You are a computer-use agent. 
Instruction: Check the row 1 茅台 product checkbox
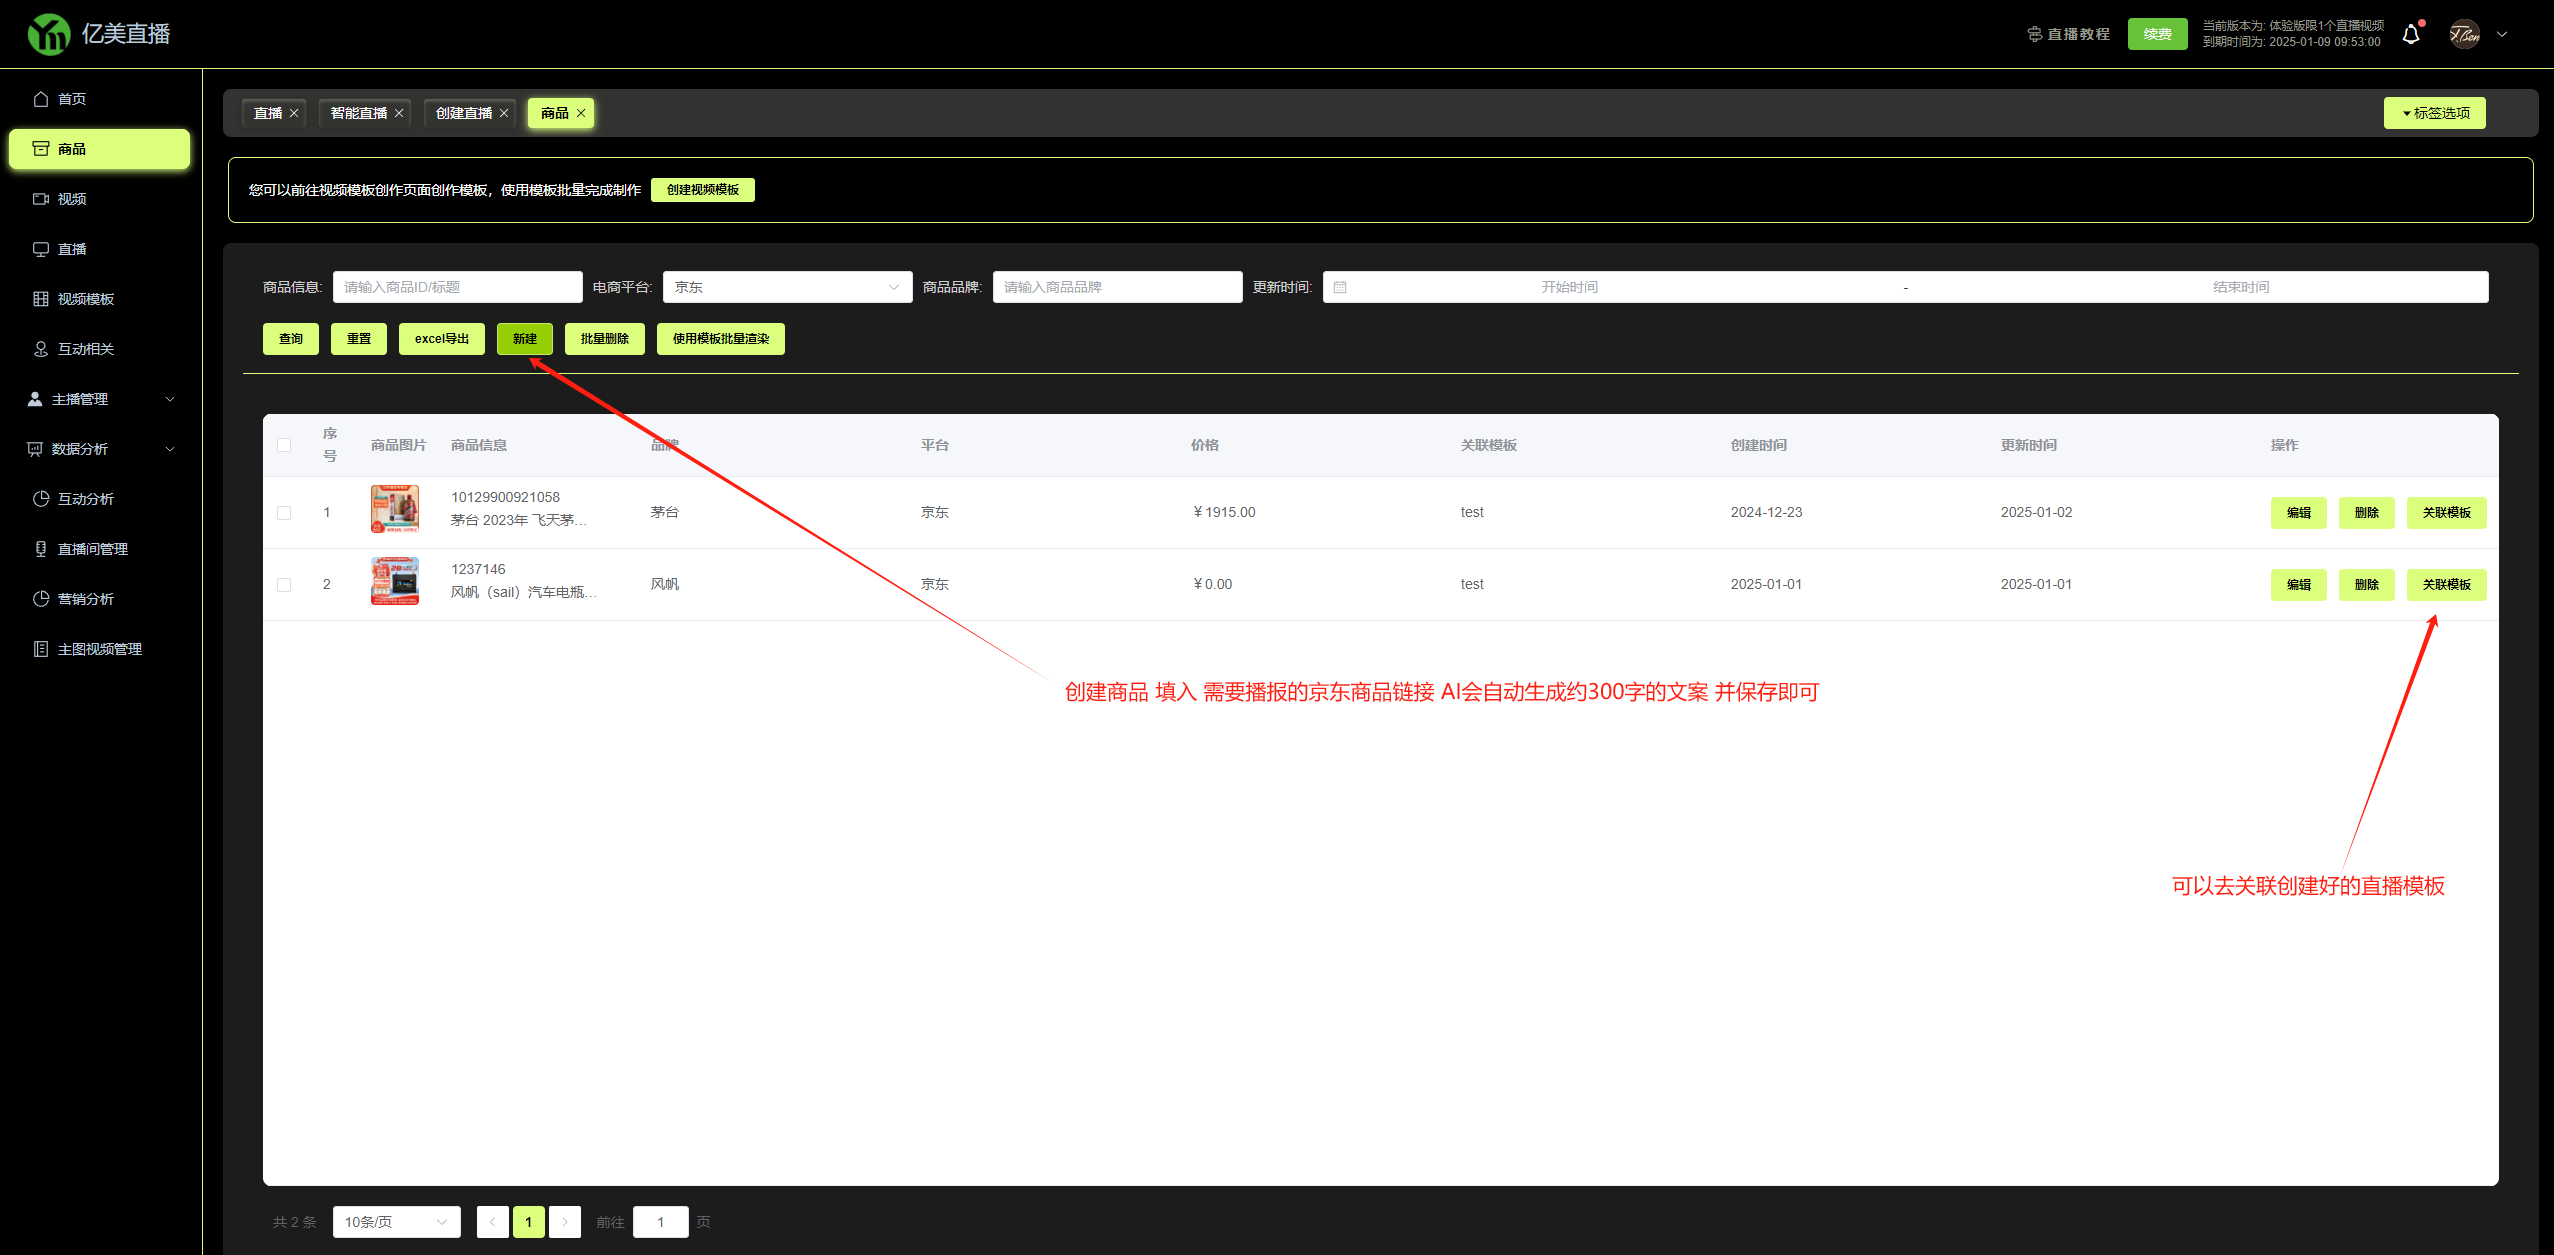click(x=284, y=513)
